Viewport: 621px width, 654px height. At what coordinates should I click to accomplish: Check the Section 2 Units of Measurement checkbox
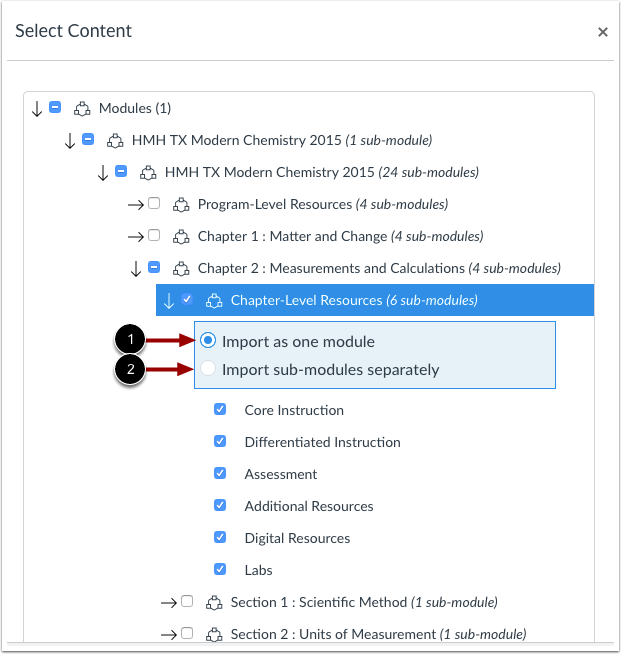pyautogui.click(x=187, y=633)
